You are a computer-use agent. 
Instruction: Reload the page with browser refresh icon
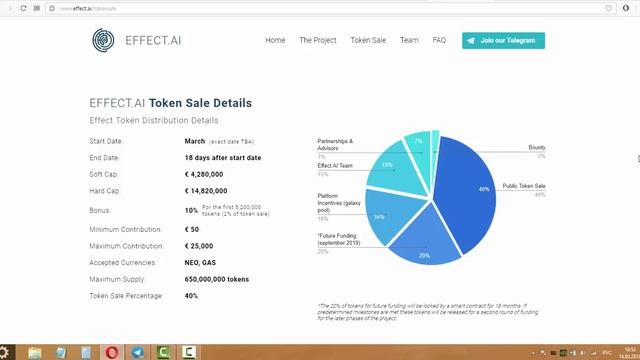point(23,8)
